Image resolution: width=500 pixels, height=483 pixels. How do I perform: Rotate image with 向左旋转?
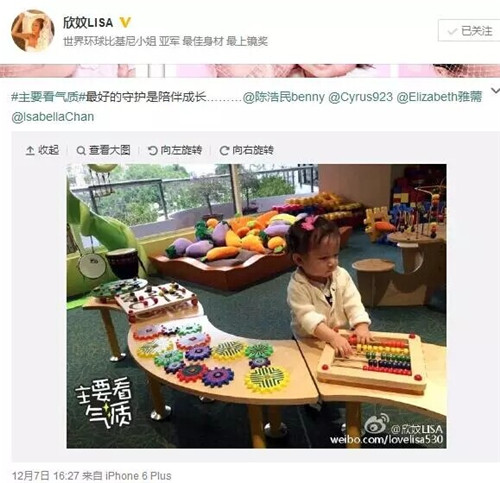[x=175, y=150]
